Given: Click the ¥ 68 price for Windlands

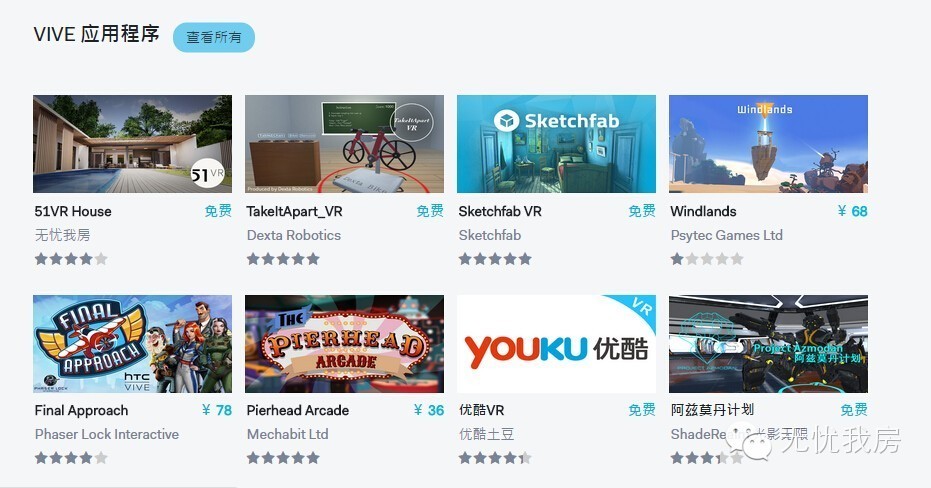Looking at the screenshot, I should coord(852,211).
